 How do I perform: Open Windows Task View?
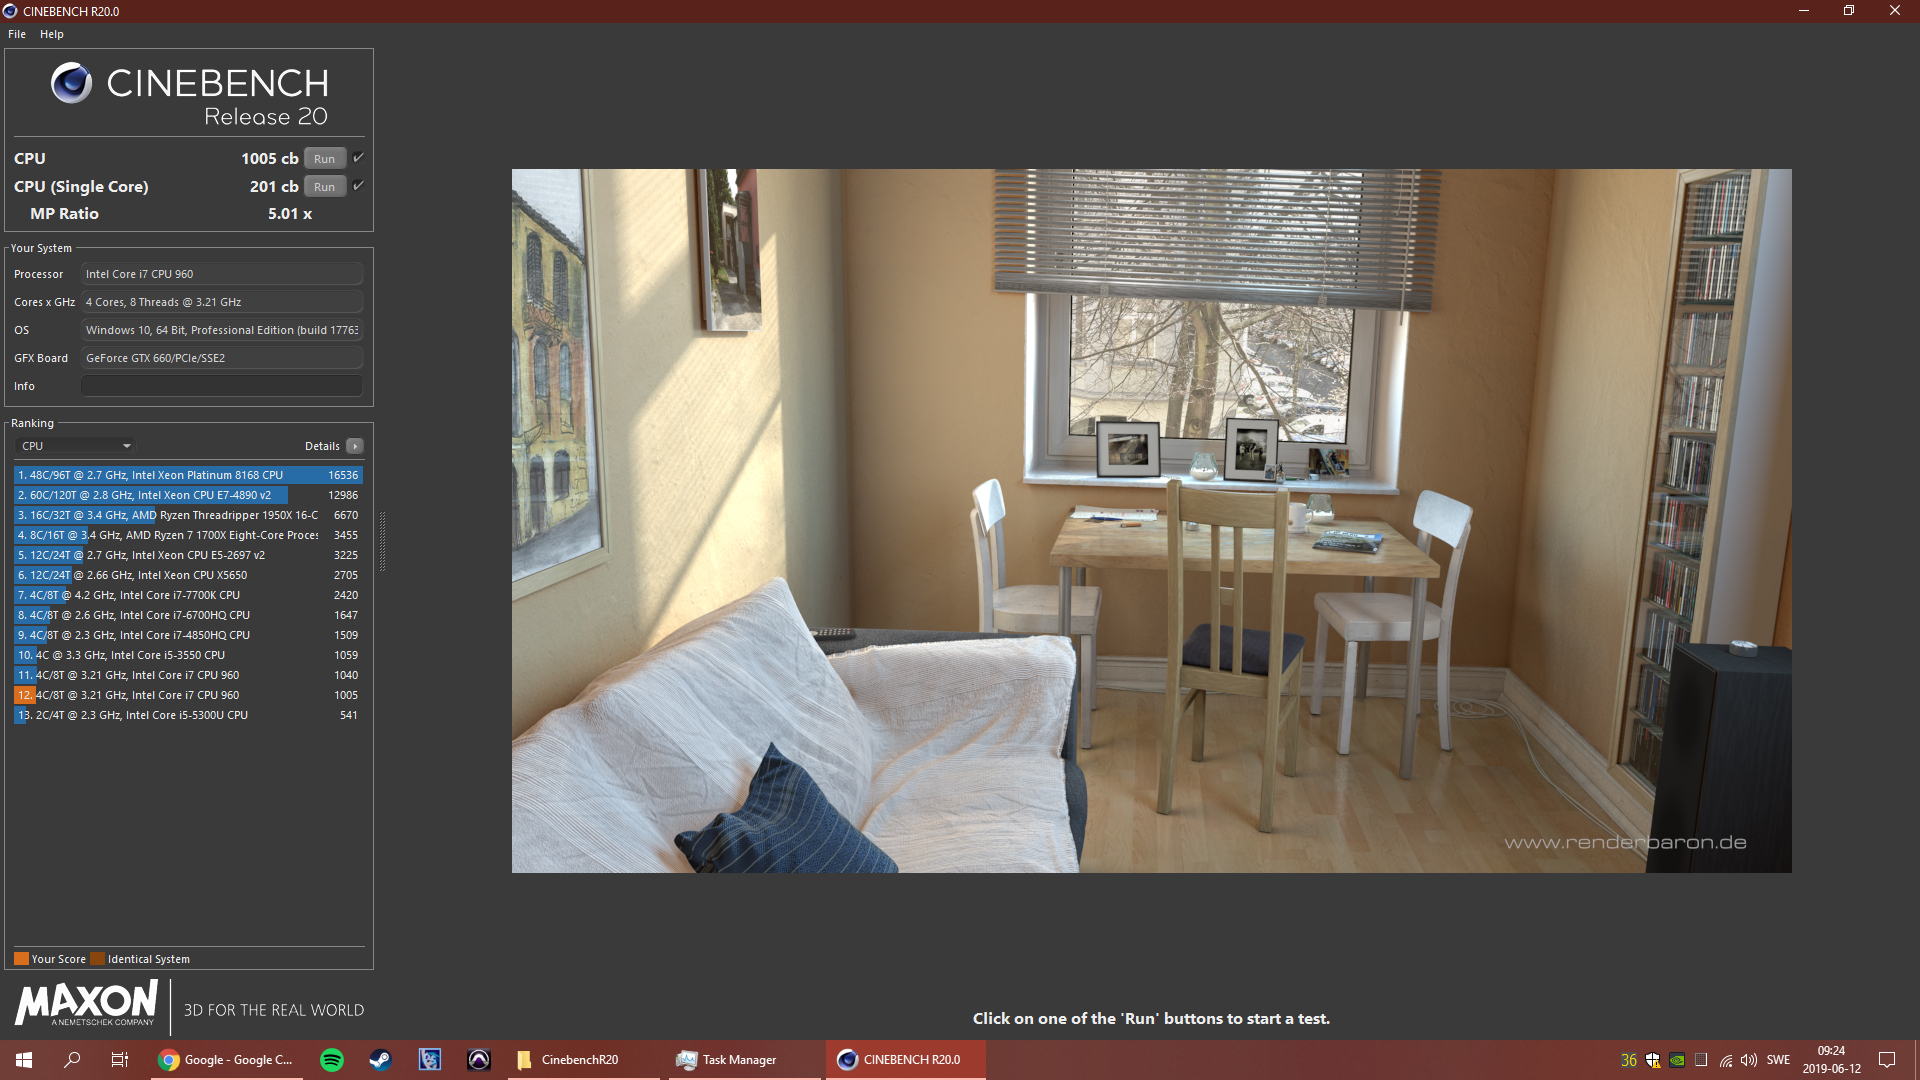tap(119, 1060)
